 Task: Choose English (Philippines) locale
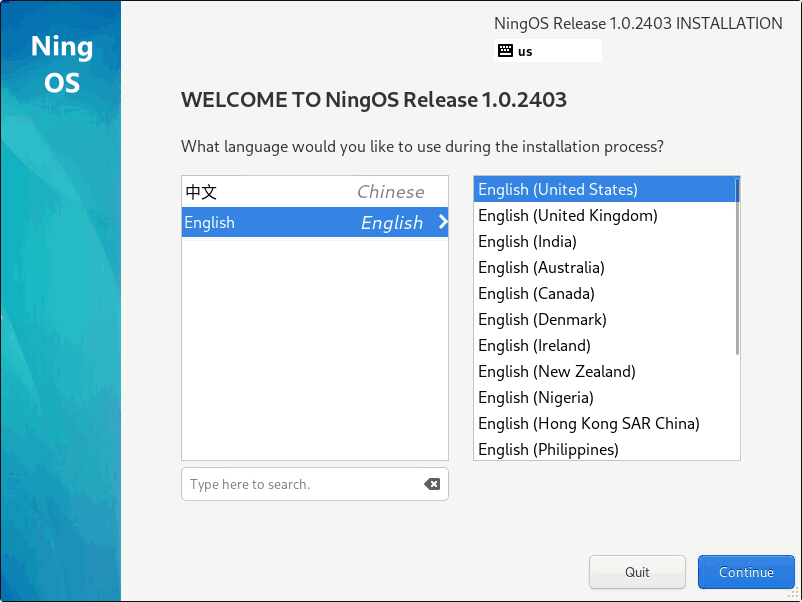[605, 449]
